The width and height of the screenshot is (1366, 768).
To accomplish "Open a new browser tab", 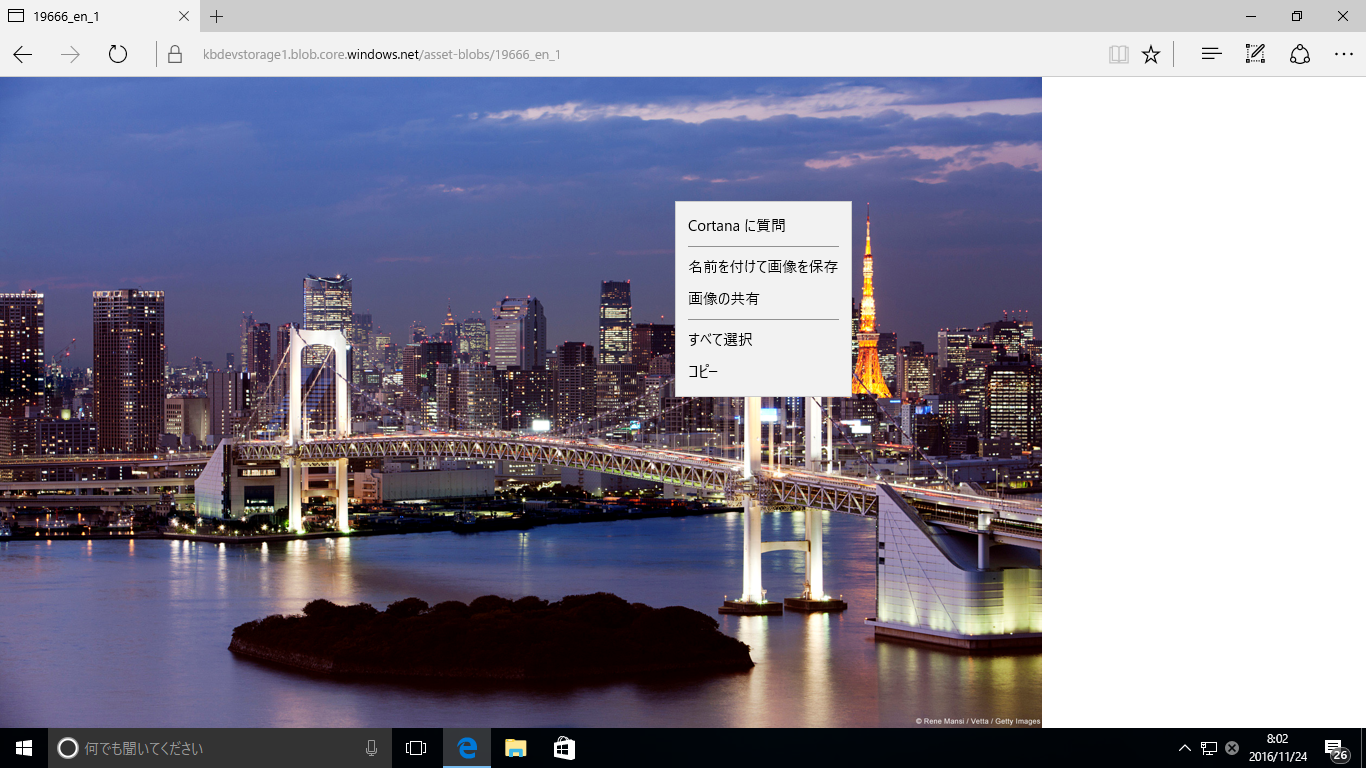I will 215,16.
